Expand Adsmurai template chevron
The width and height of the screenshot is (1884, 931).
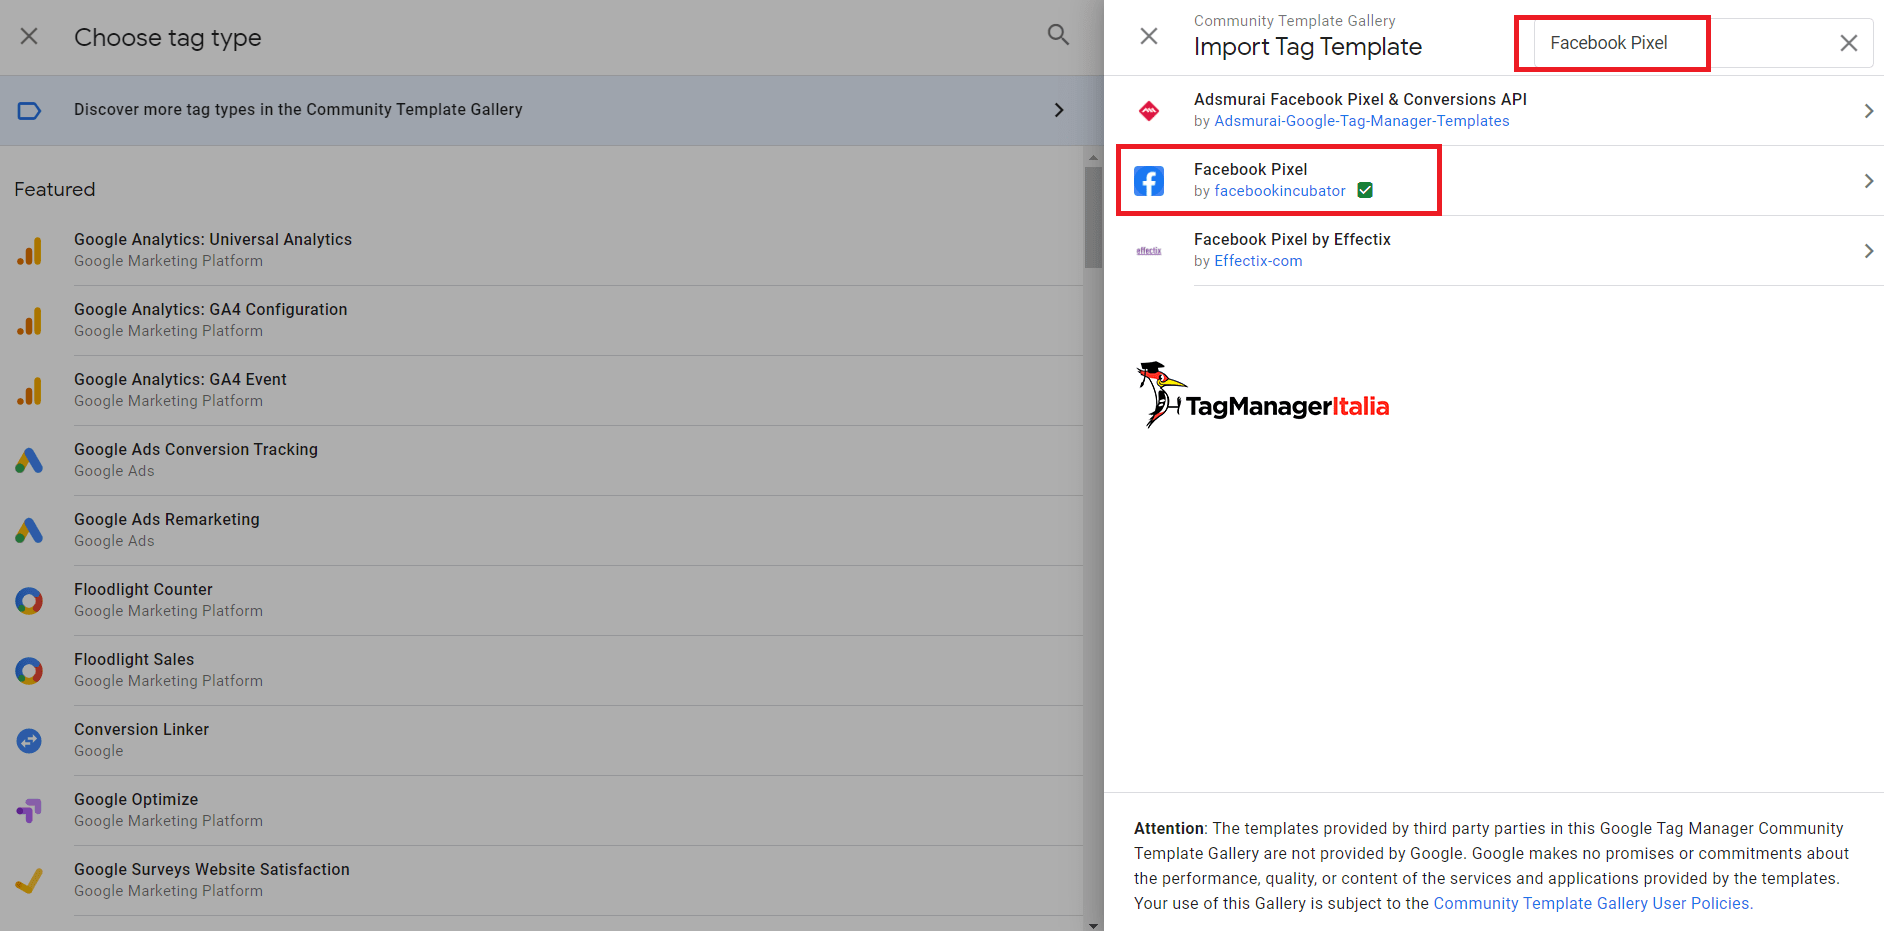1868,111
